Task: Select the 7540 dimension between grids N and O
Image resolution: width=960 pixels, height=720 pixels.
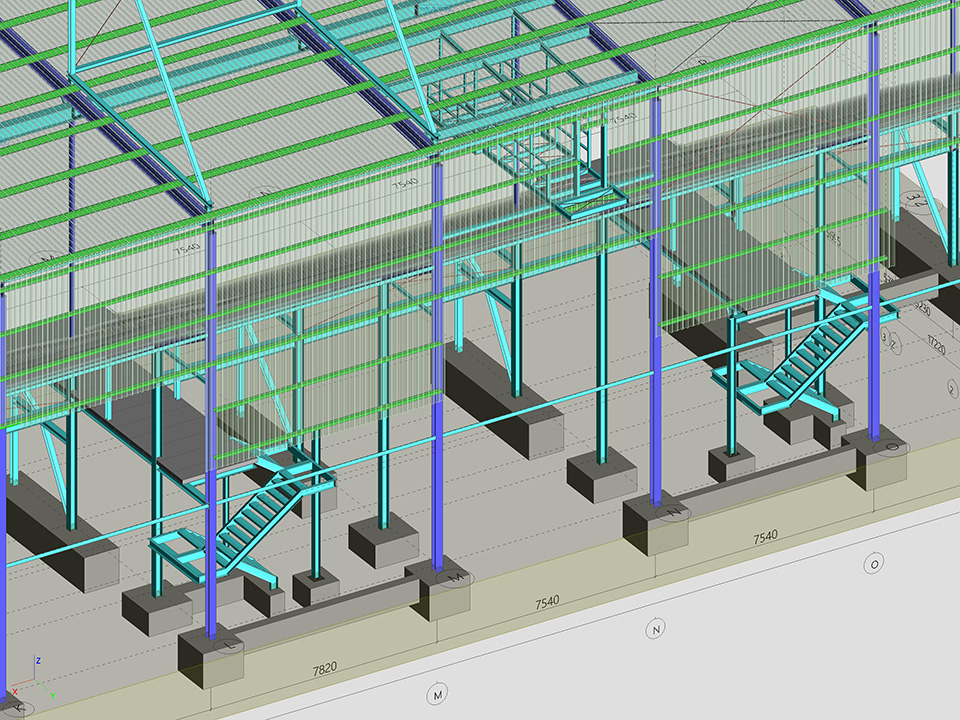Action: [x=765, y=537]
